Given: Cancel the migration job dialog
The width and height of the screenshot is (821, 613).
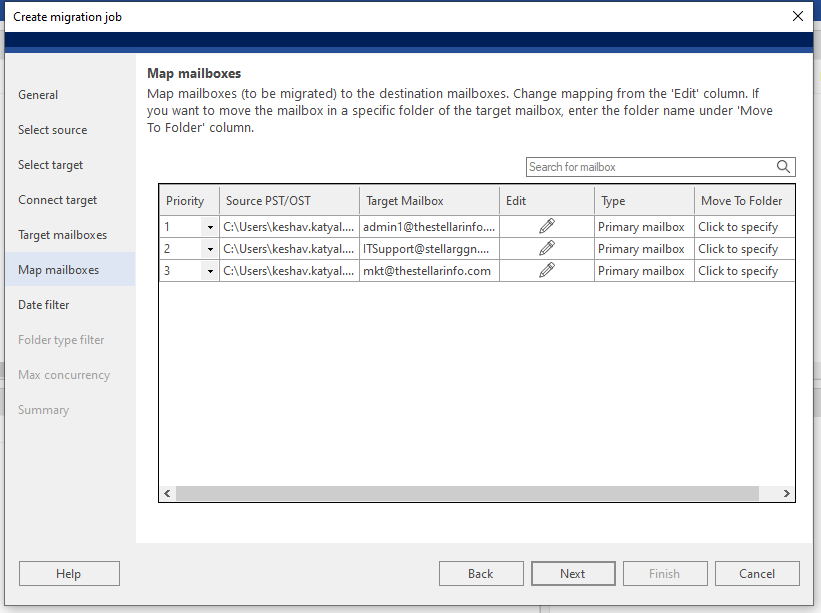Looking at the screenshot, I should pos(757,574).
